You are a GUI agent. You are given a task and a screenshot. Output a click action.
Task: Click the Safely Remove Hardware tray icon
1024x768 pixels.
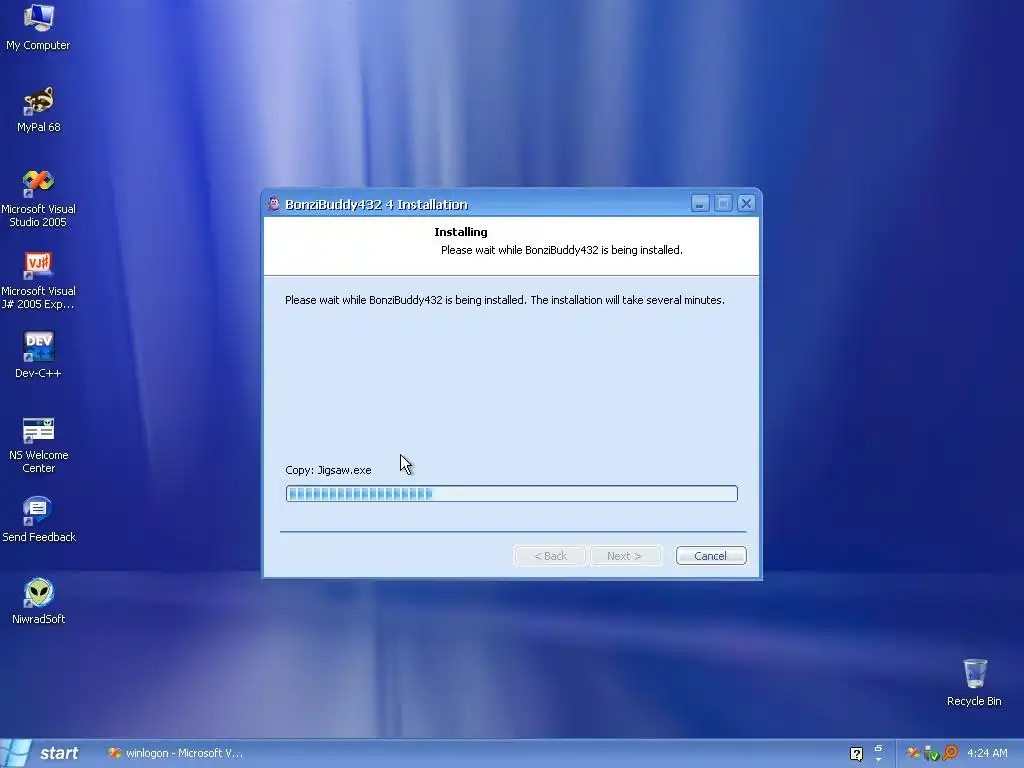(x=931, y=754)
